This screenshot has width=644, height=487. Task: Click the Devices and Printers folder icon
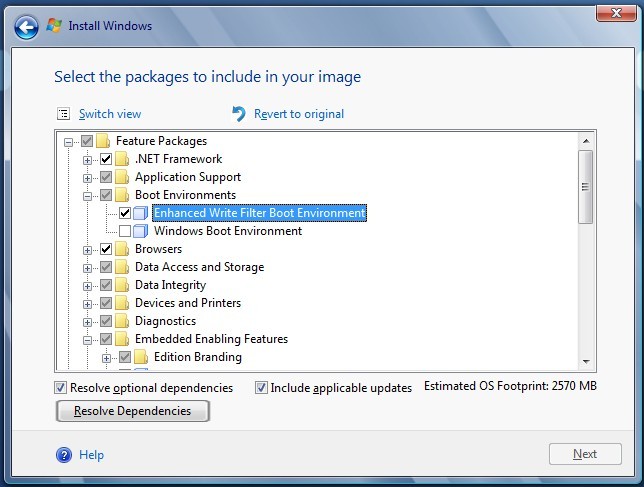[122, 303]
